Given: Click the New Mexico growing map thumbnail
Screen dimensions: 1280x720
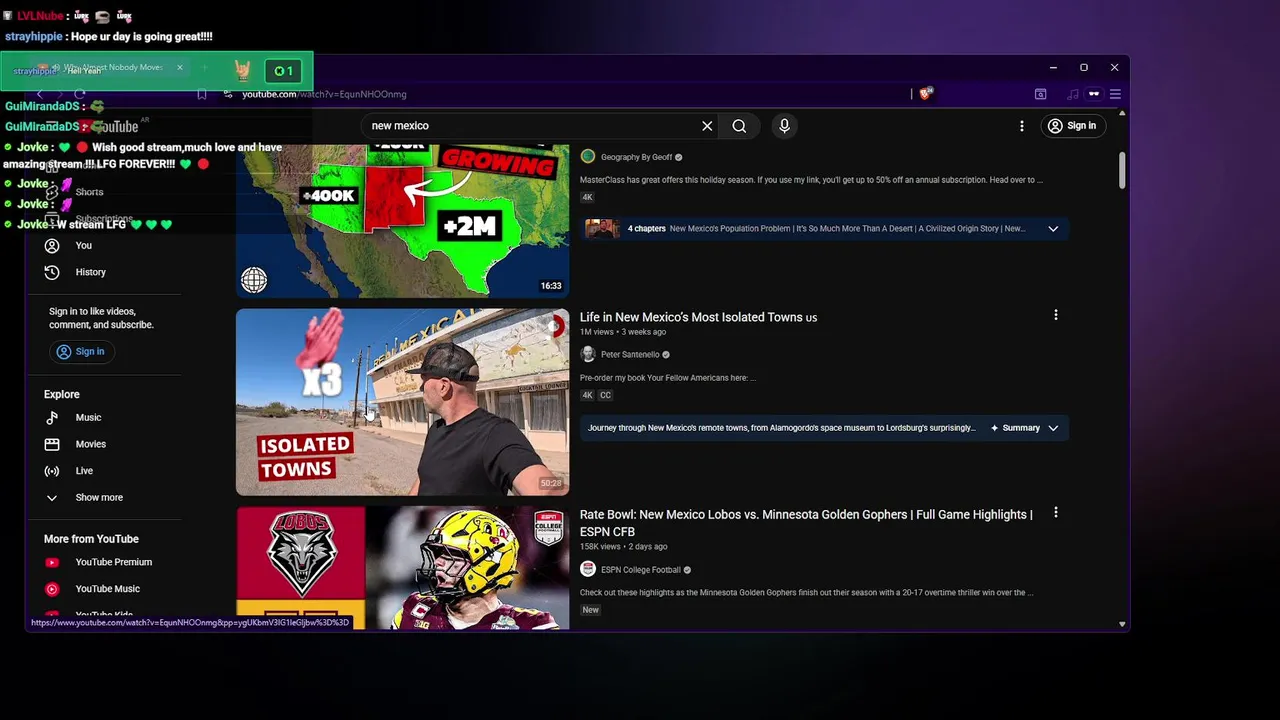Looking at the screenshot, I should [x=403, y=221].
